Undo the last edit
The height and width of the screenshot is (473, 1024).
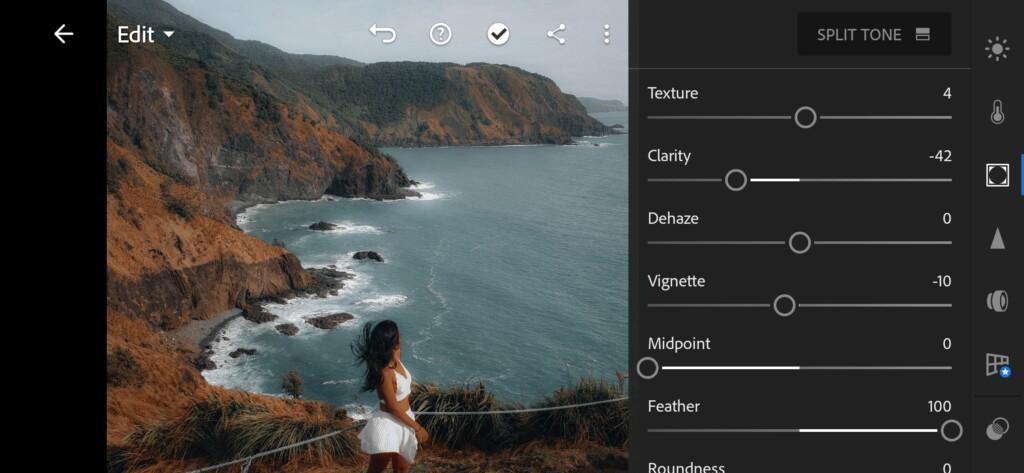(x=383, y=34)
